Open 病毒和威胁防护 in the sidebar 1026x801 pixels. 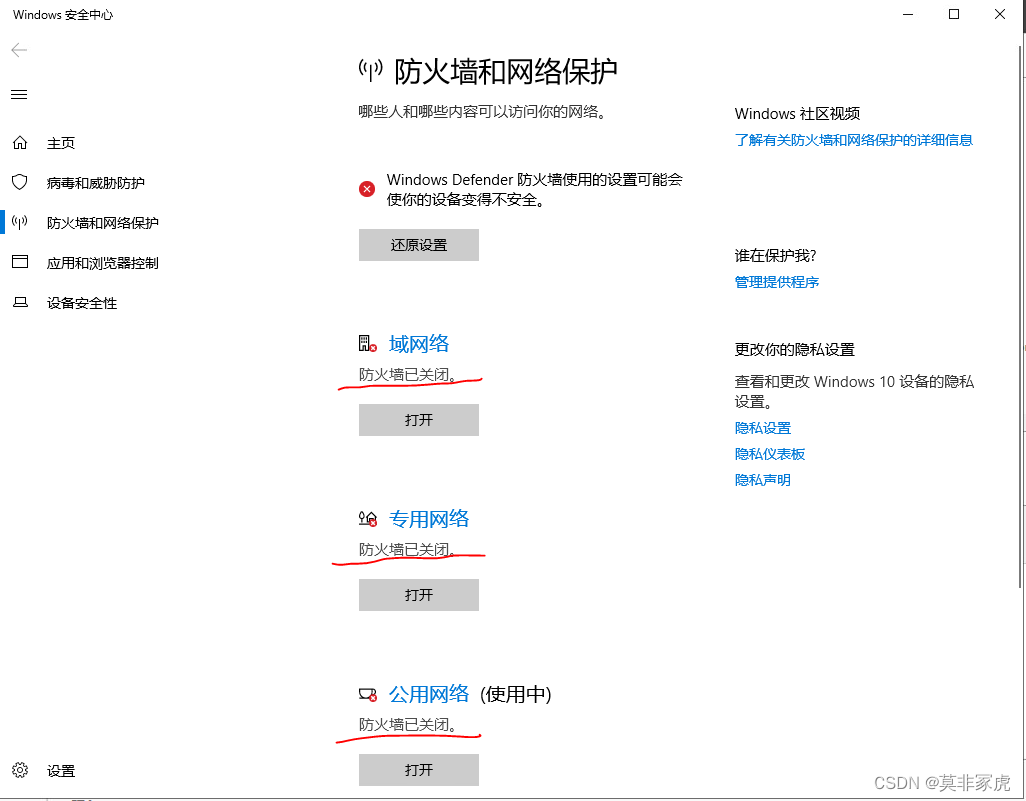tap(96, 183)
